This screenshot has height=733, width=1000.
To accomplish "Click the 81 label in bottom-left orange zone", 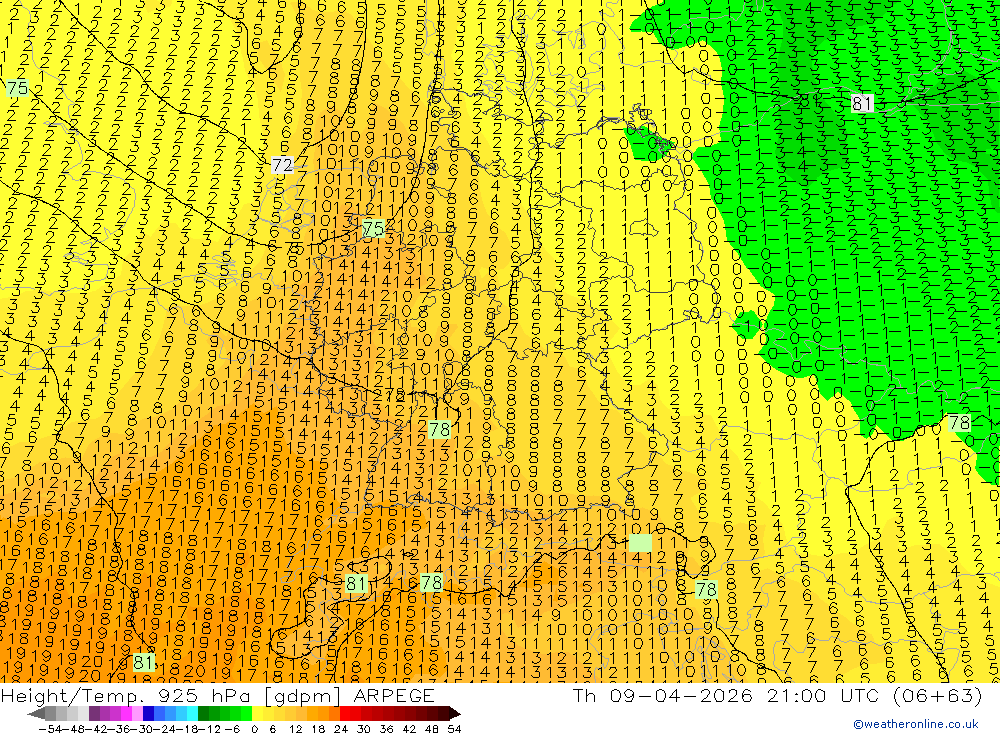I will tap(143, 662).
